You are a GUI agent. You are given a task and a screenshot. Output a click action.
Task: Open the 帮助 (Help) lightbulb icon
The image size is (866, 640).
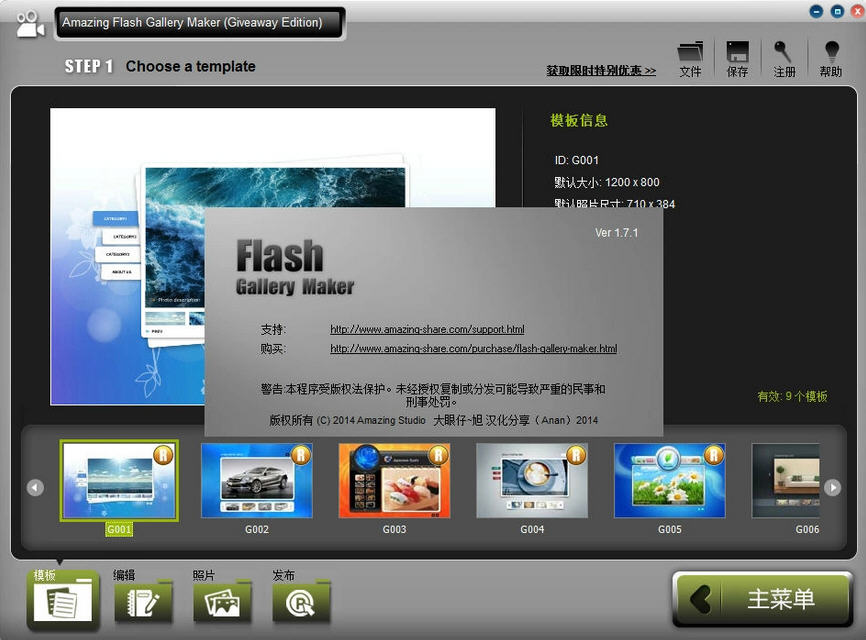(x=830, y=53)
